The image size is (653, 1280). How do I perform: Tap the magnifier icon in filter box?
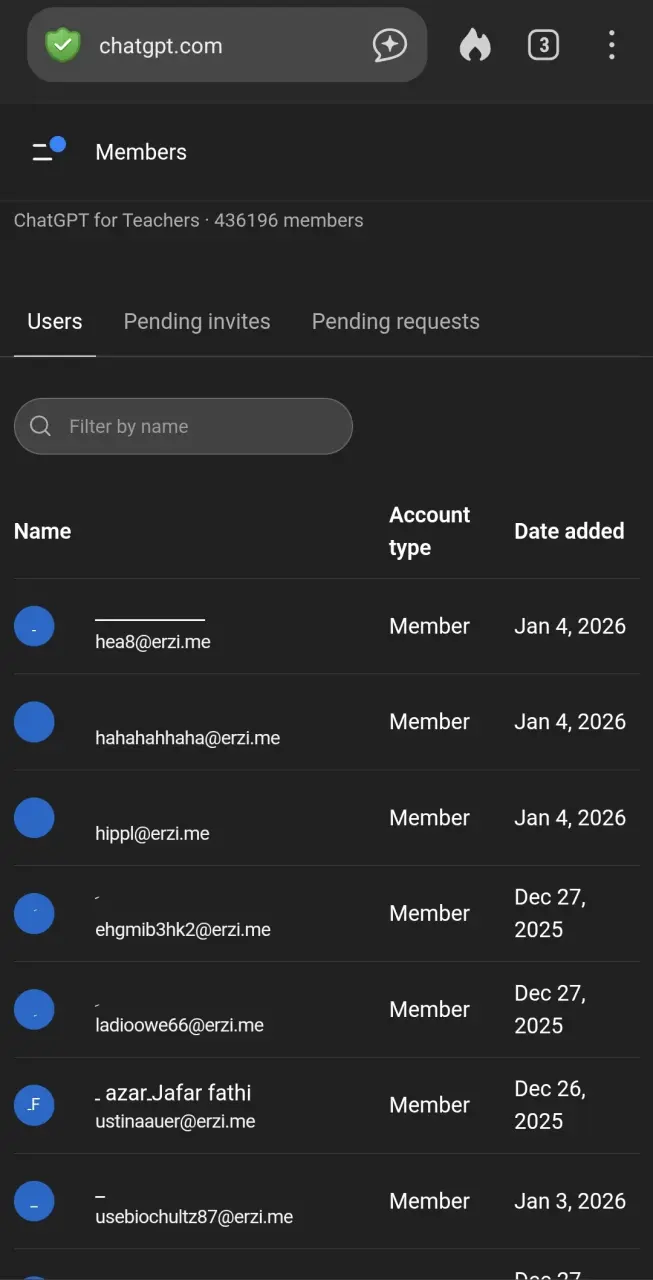click(x=40, y=426)
